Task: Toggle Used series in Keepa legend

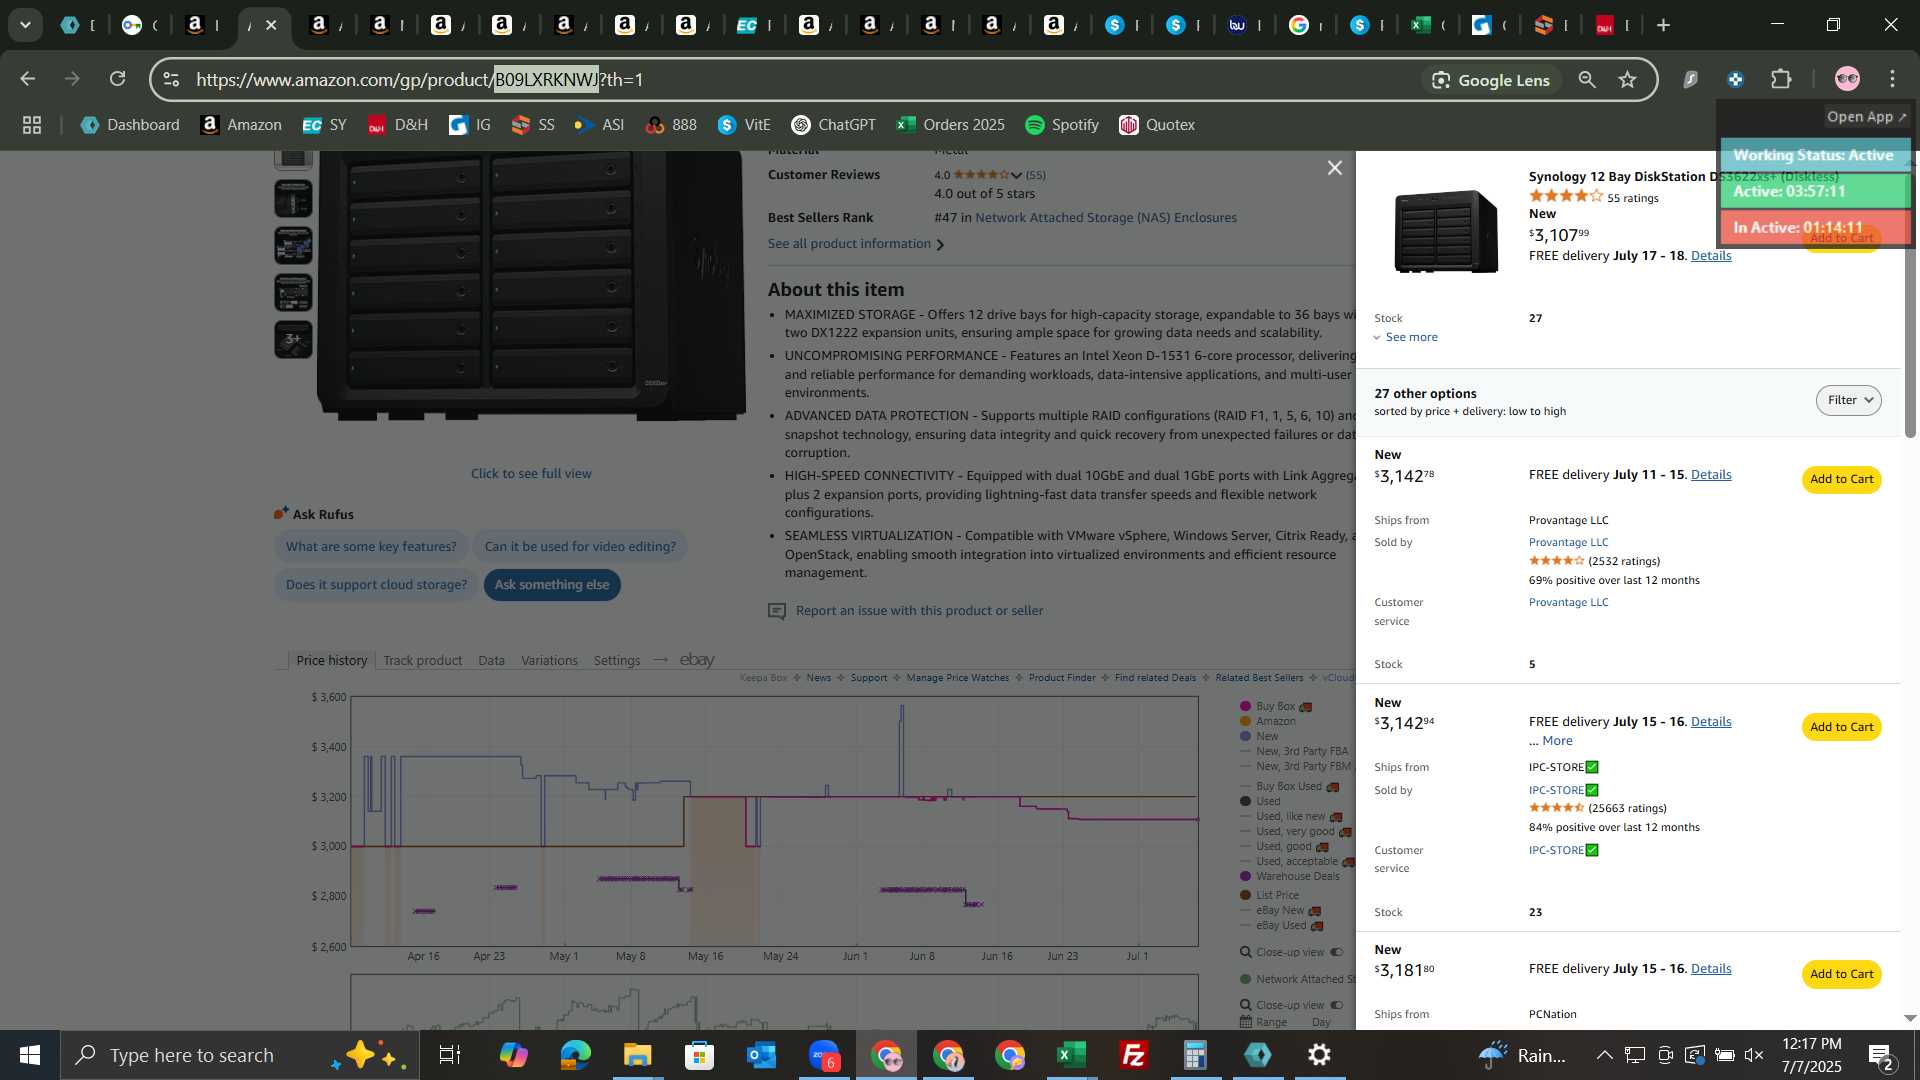Action: point(1260,802)
